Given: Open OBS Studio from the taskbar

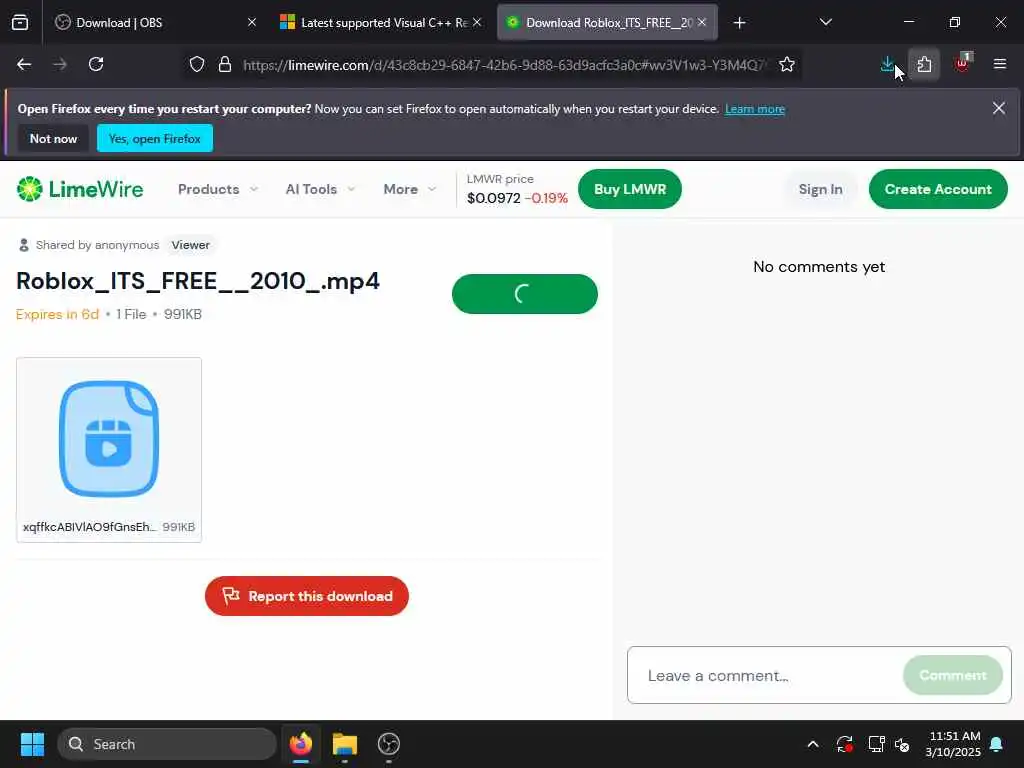Looking at the screenshot, I should (389, 744).
